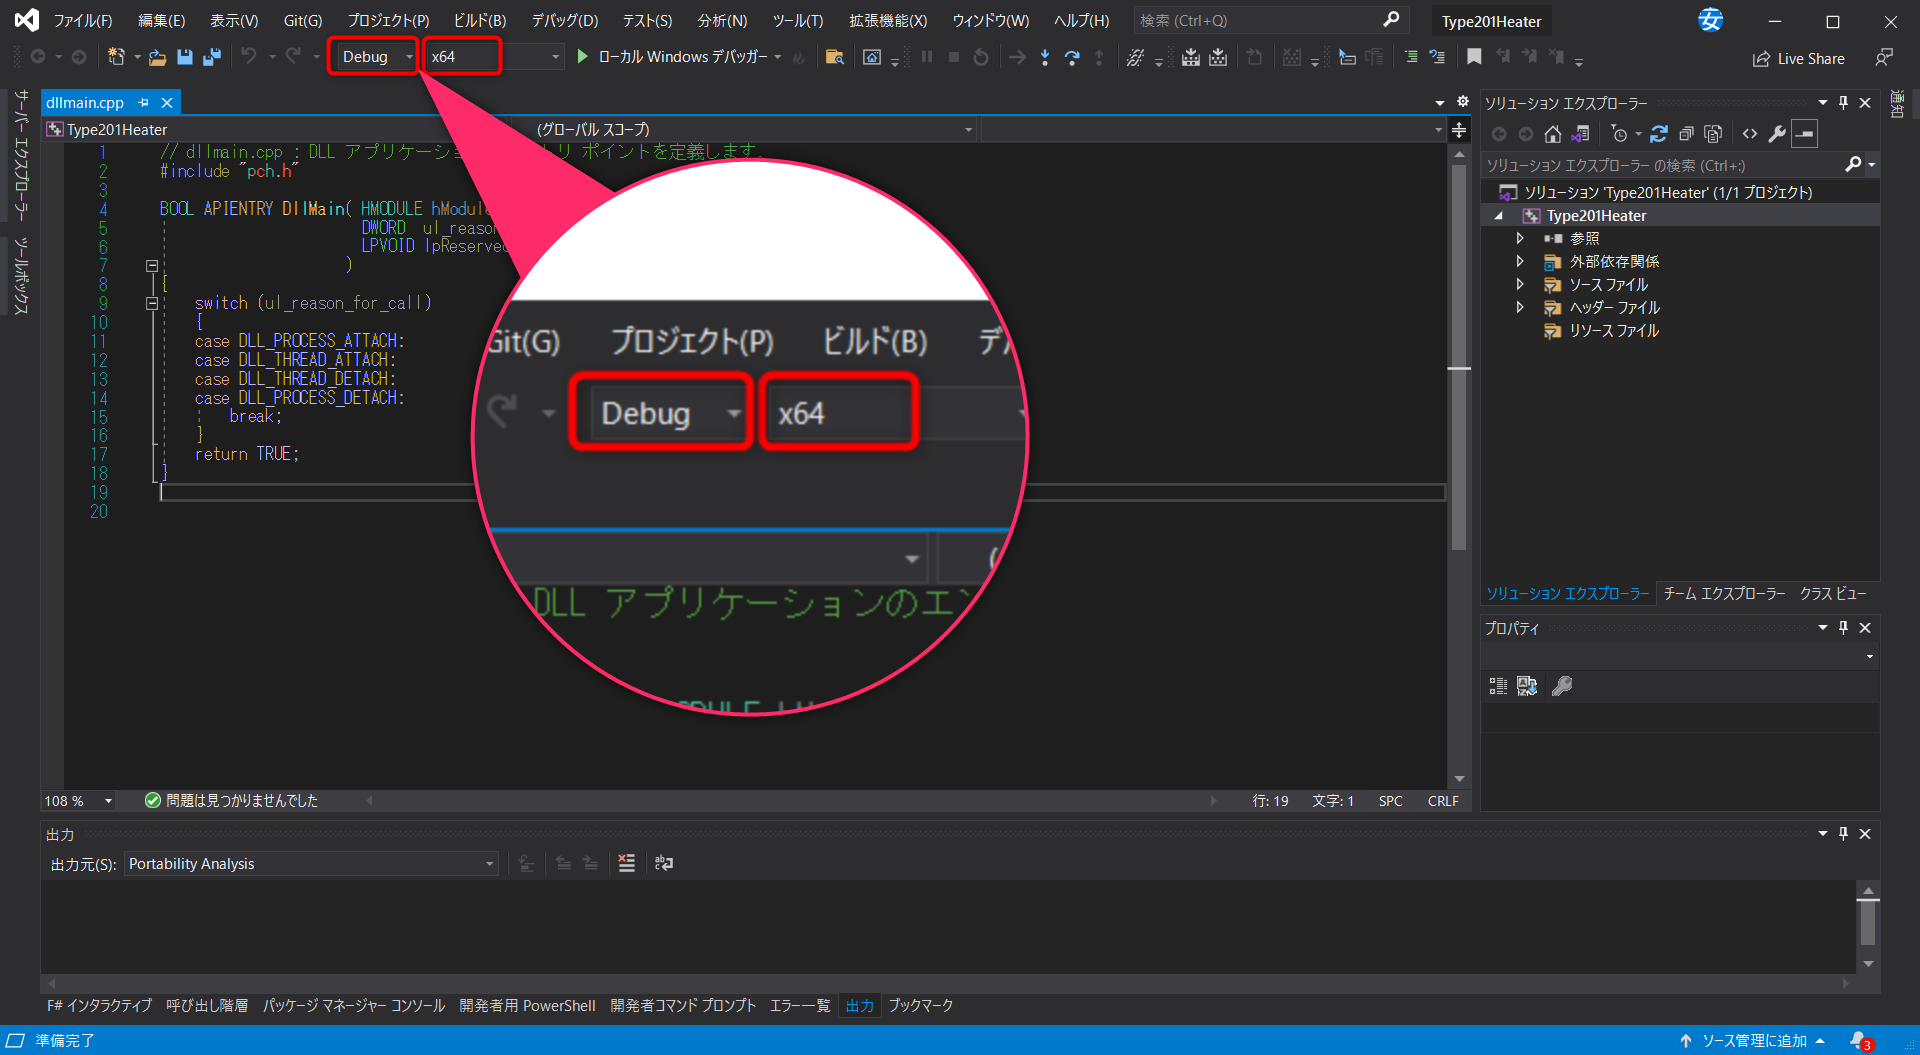Click the 検索 (Ctrl+Q) search box
The height and width of the screenshot is (1055, 1920).
pos(1270,21)
